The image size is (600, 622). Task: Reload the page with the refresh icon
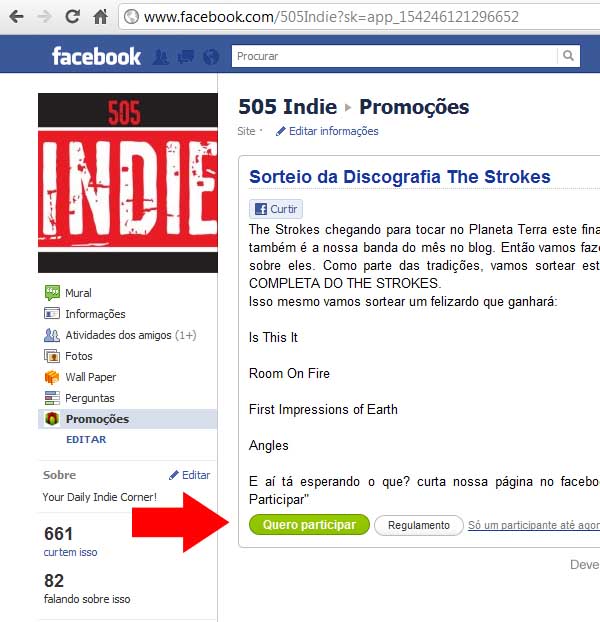(x=73, y=16)
